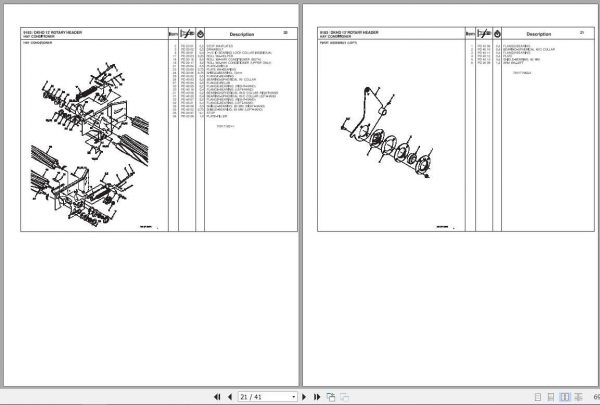Click the Description header on the left page

[241, 34]
